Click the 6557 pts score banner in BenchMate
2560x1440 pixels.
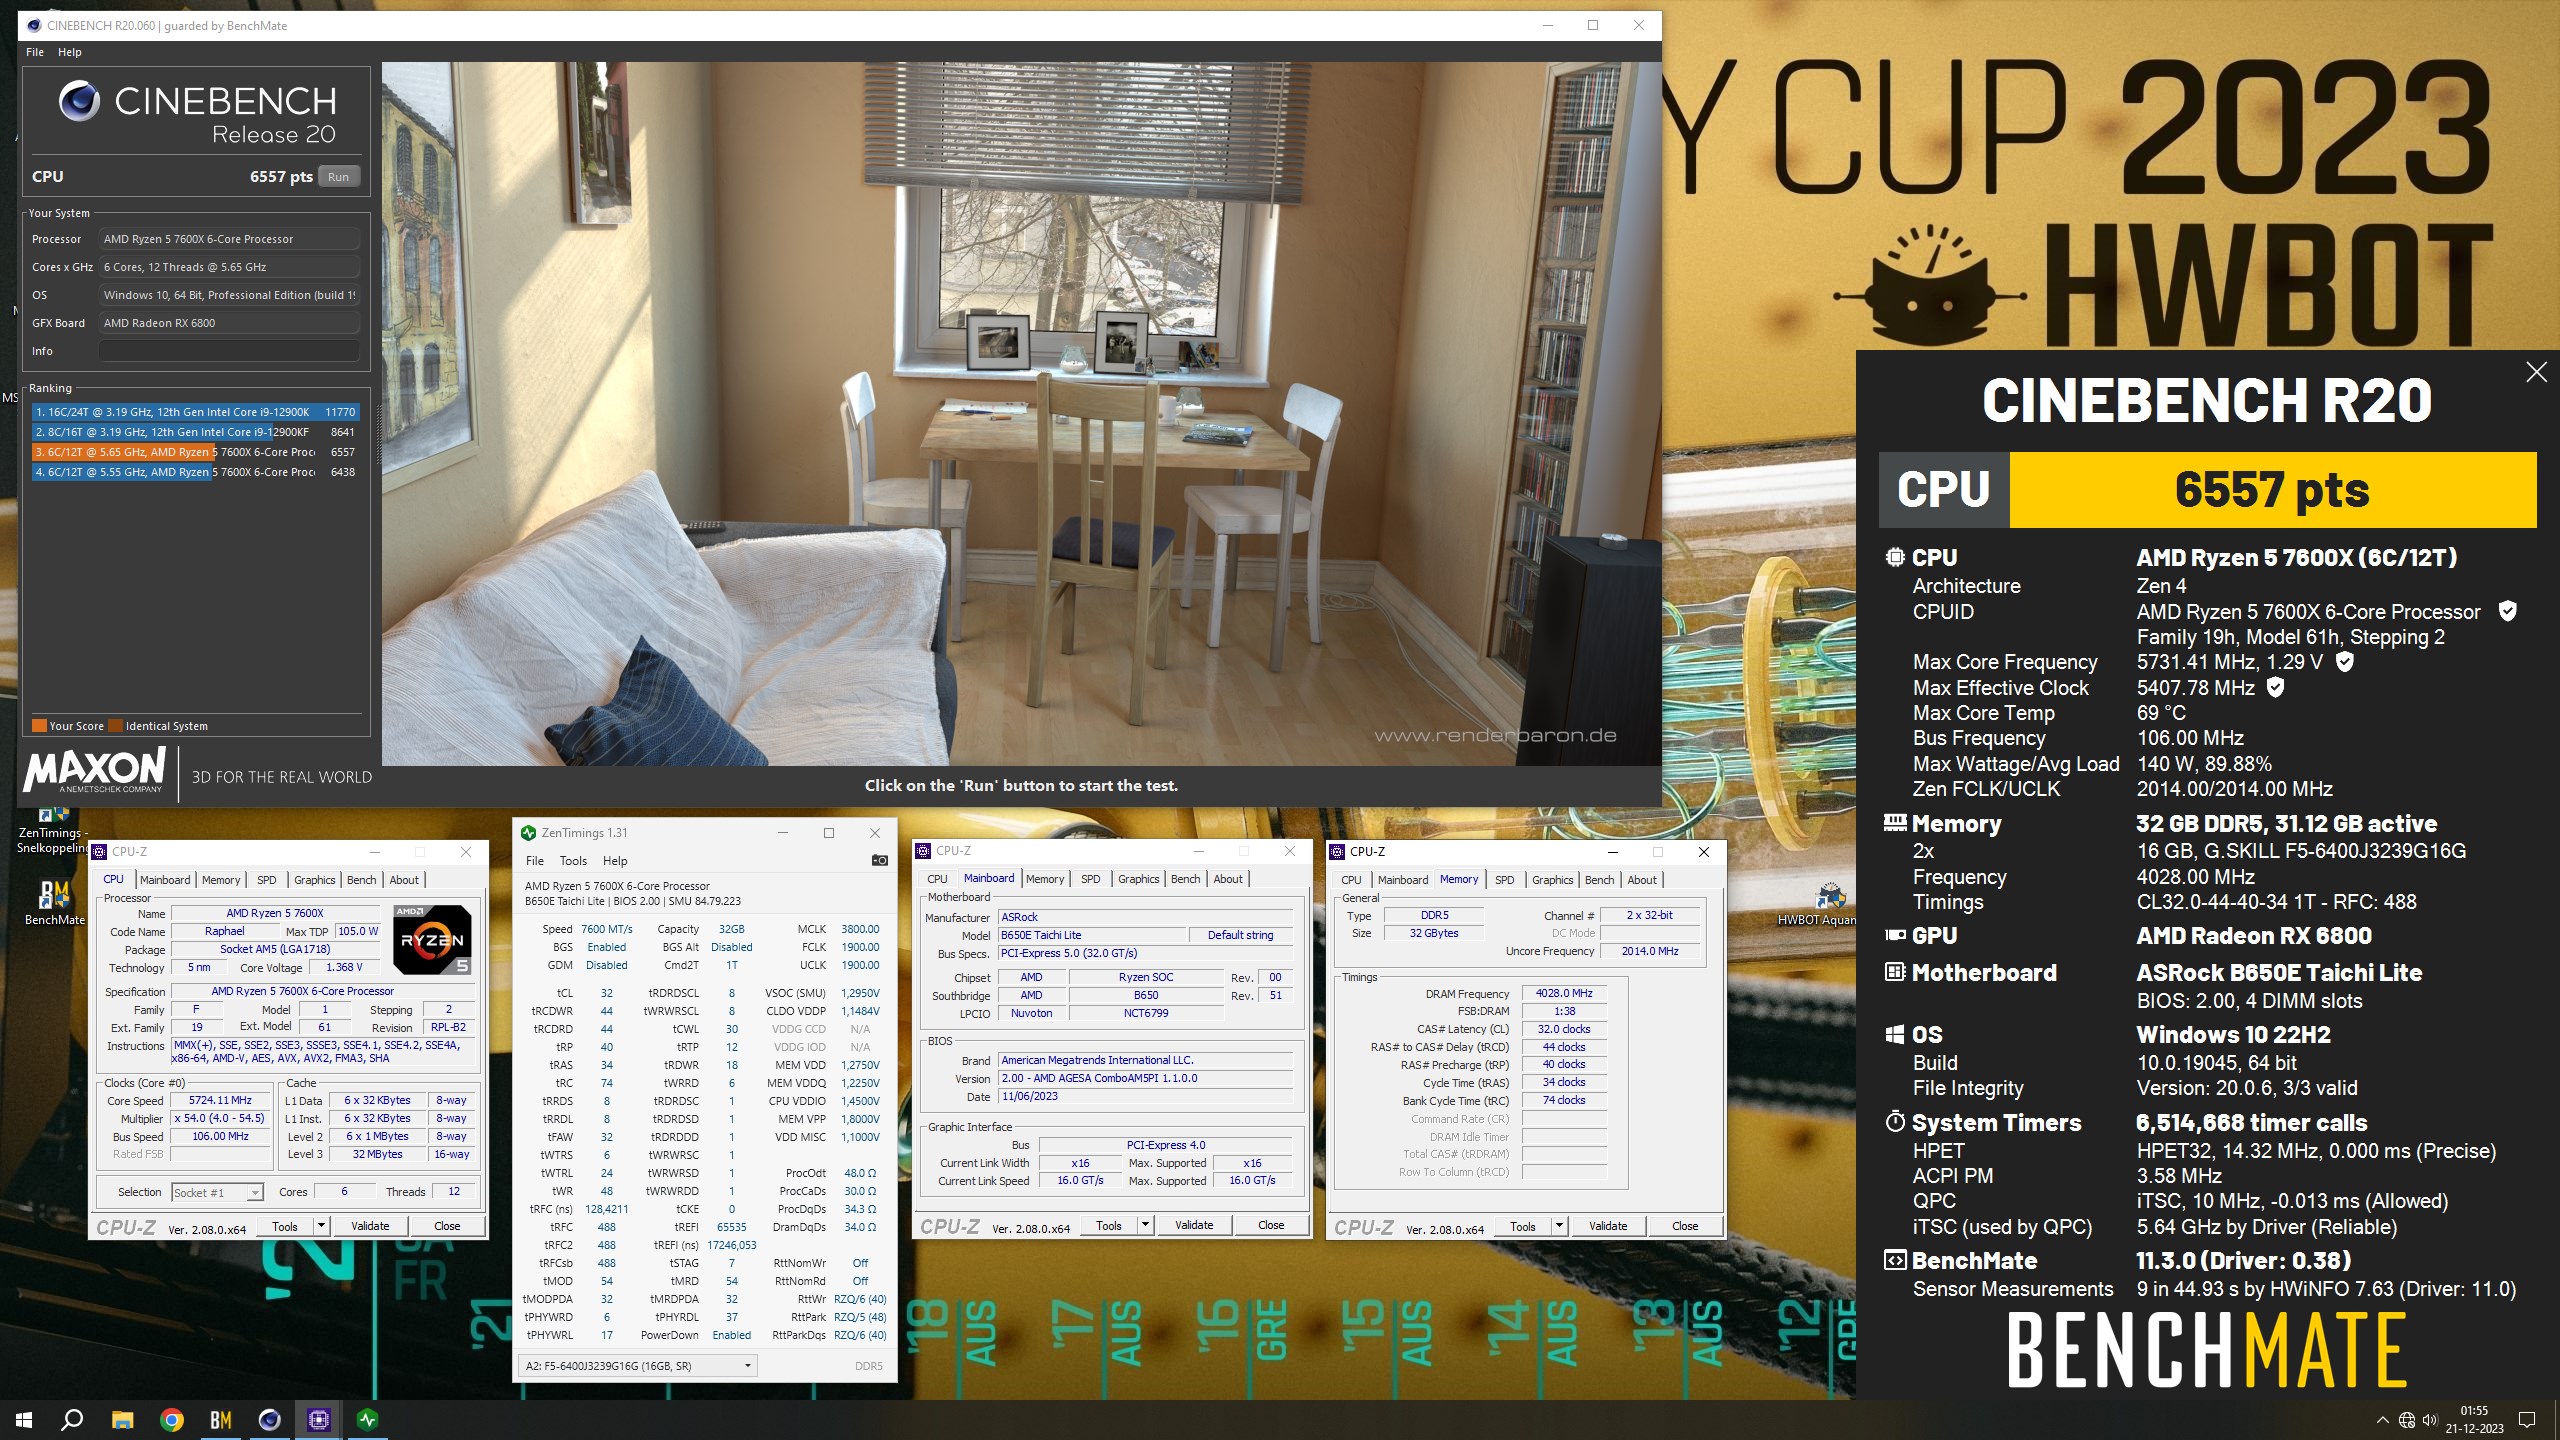(x=2272, y=490)
